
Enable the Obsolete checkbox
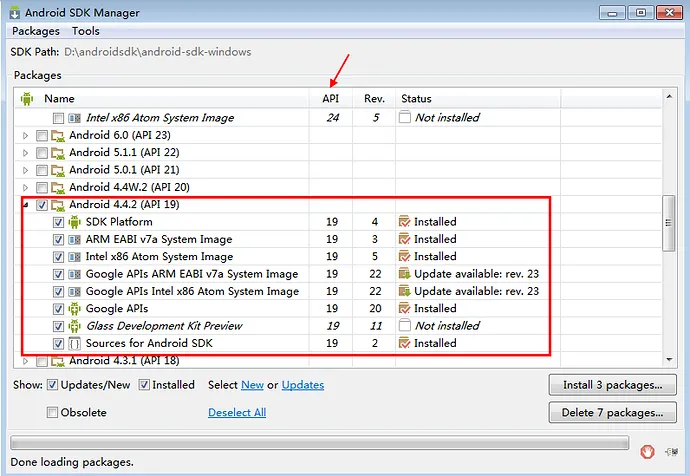52,412
